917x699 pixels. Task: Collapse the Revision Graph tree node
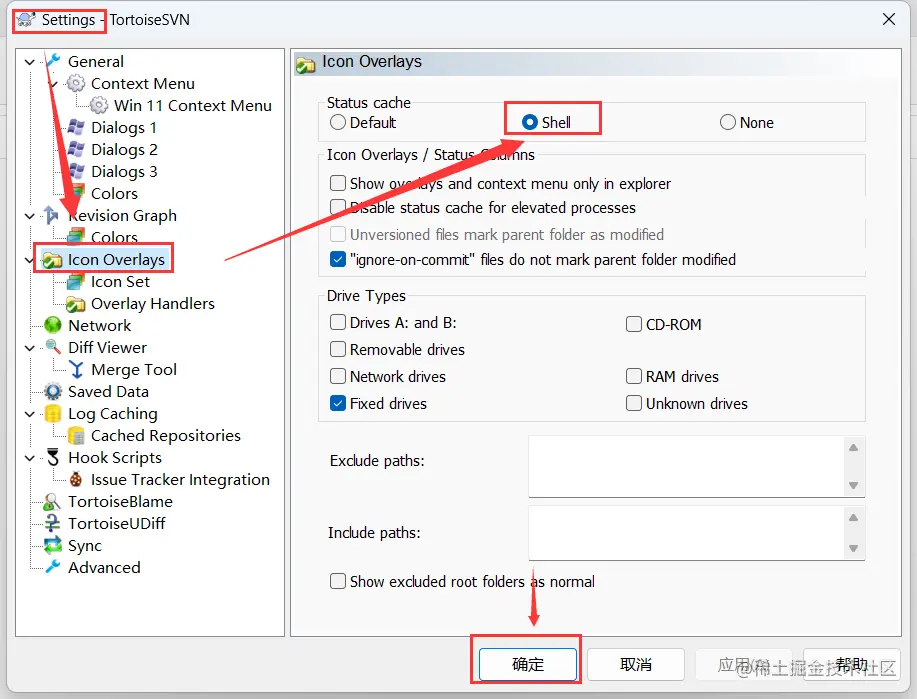click(x=29, y=216)
